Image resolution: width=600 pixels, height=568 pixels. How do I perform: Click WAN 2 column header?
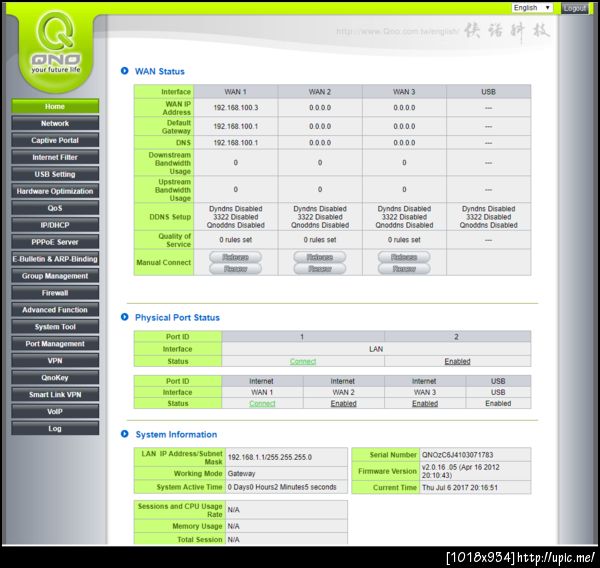320,92
